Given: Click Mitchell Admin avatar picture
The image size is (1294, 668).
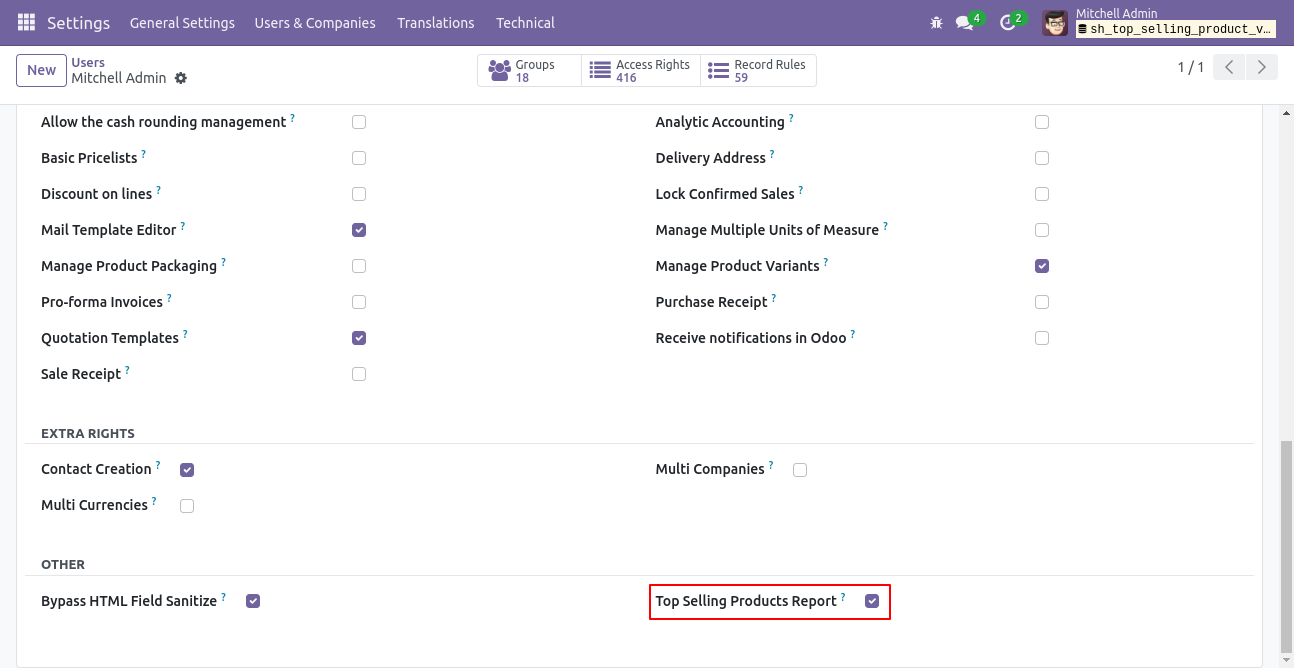Looking at the screenshot, I should pos(1055,22).
